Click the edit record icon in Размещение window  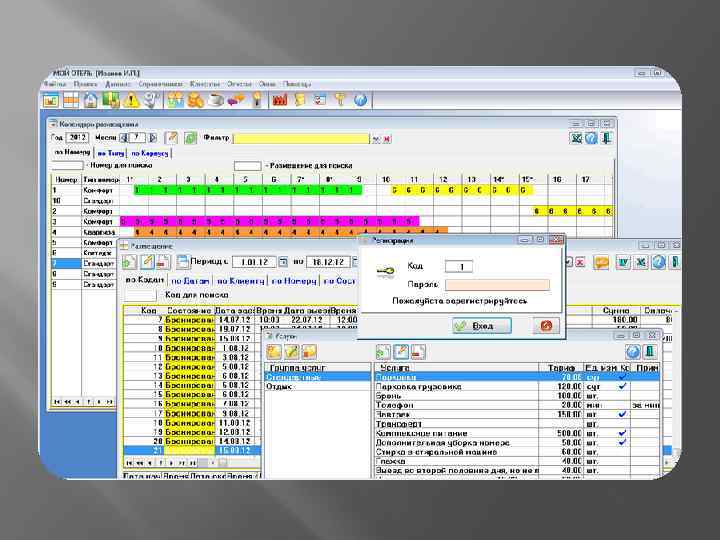[147, 262]
